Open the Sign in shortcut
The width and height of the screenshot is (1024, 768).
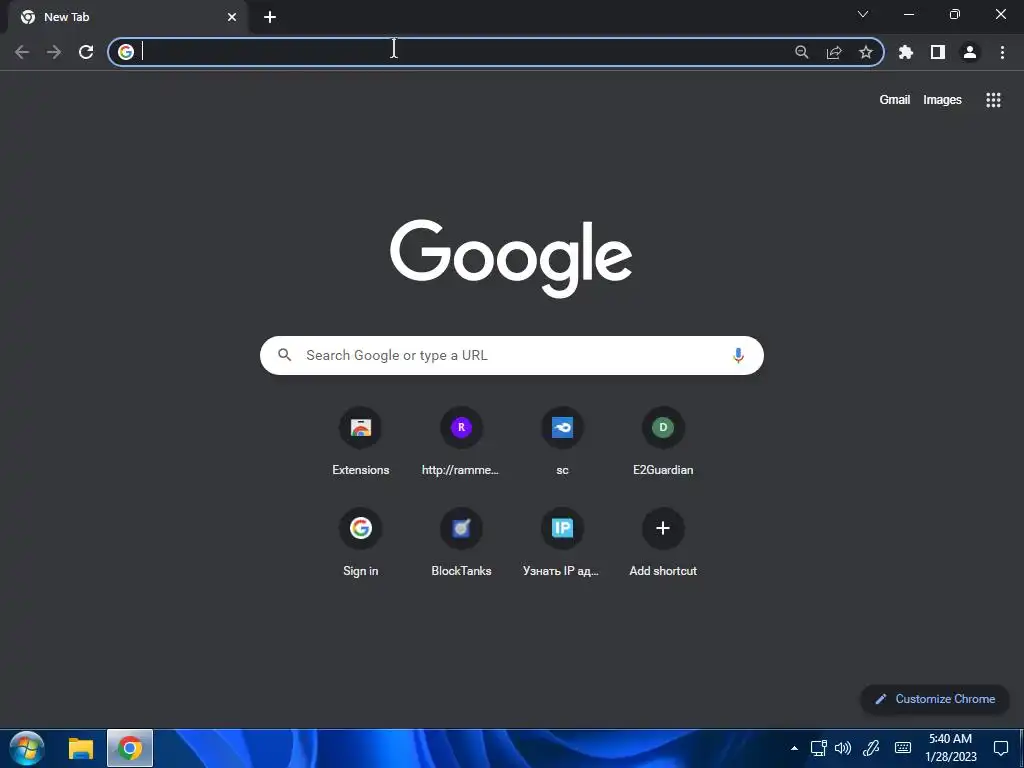coord(360,543)
